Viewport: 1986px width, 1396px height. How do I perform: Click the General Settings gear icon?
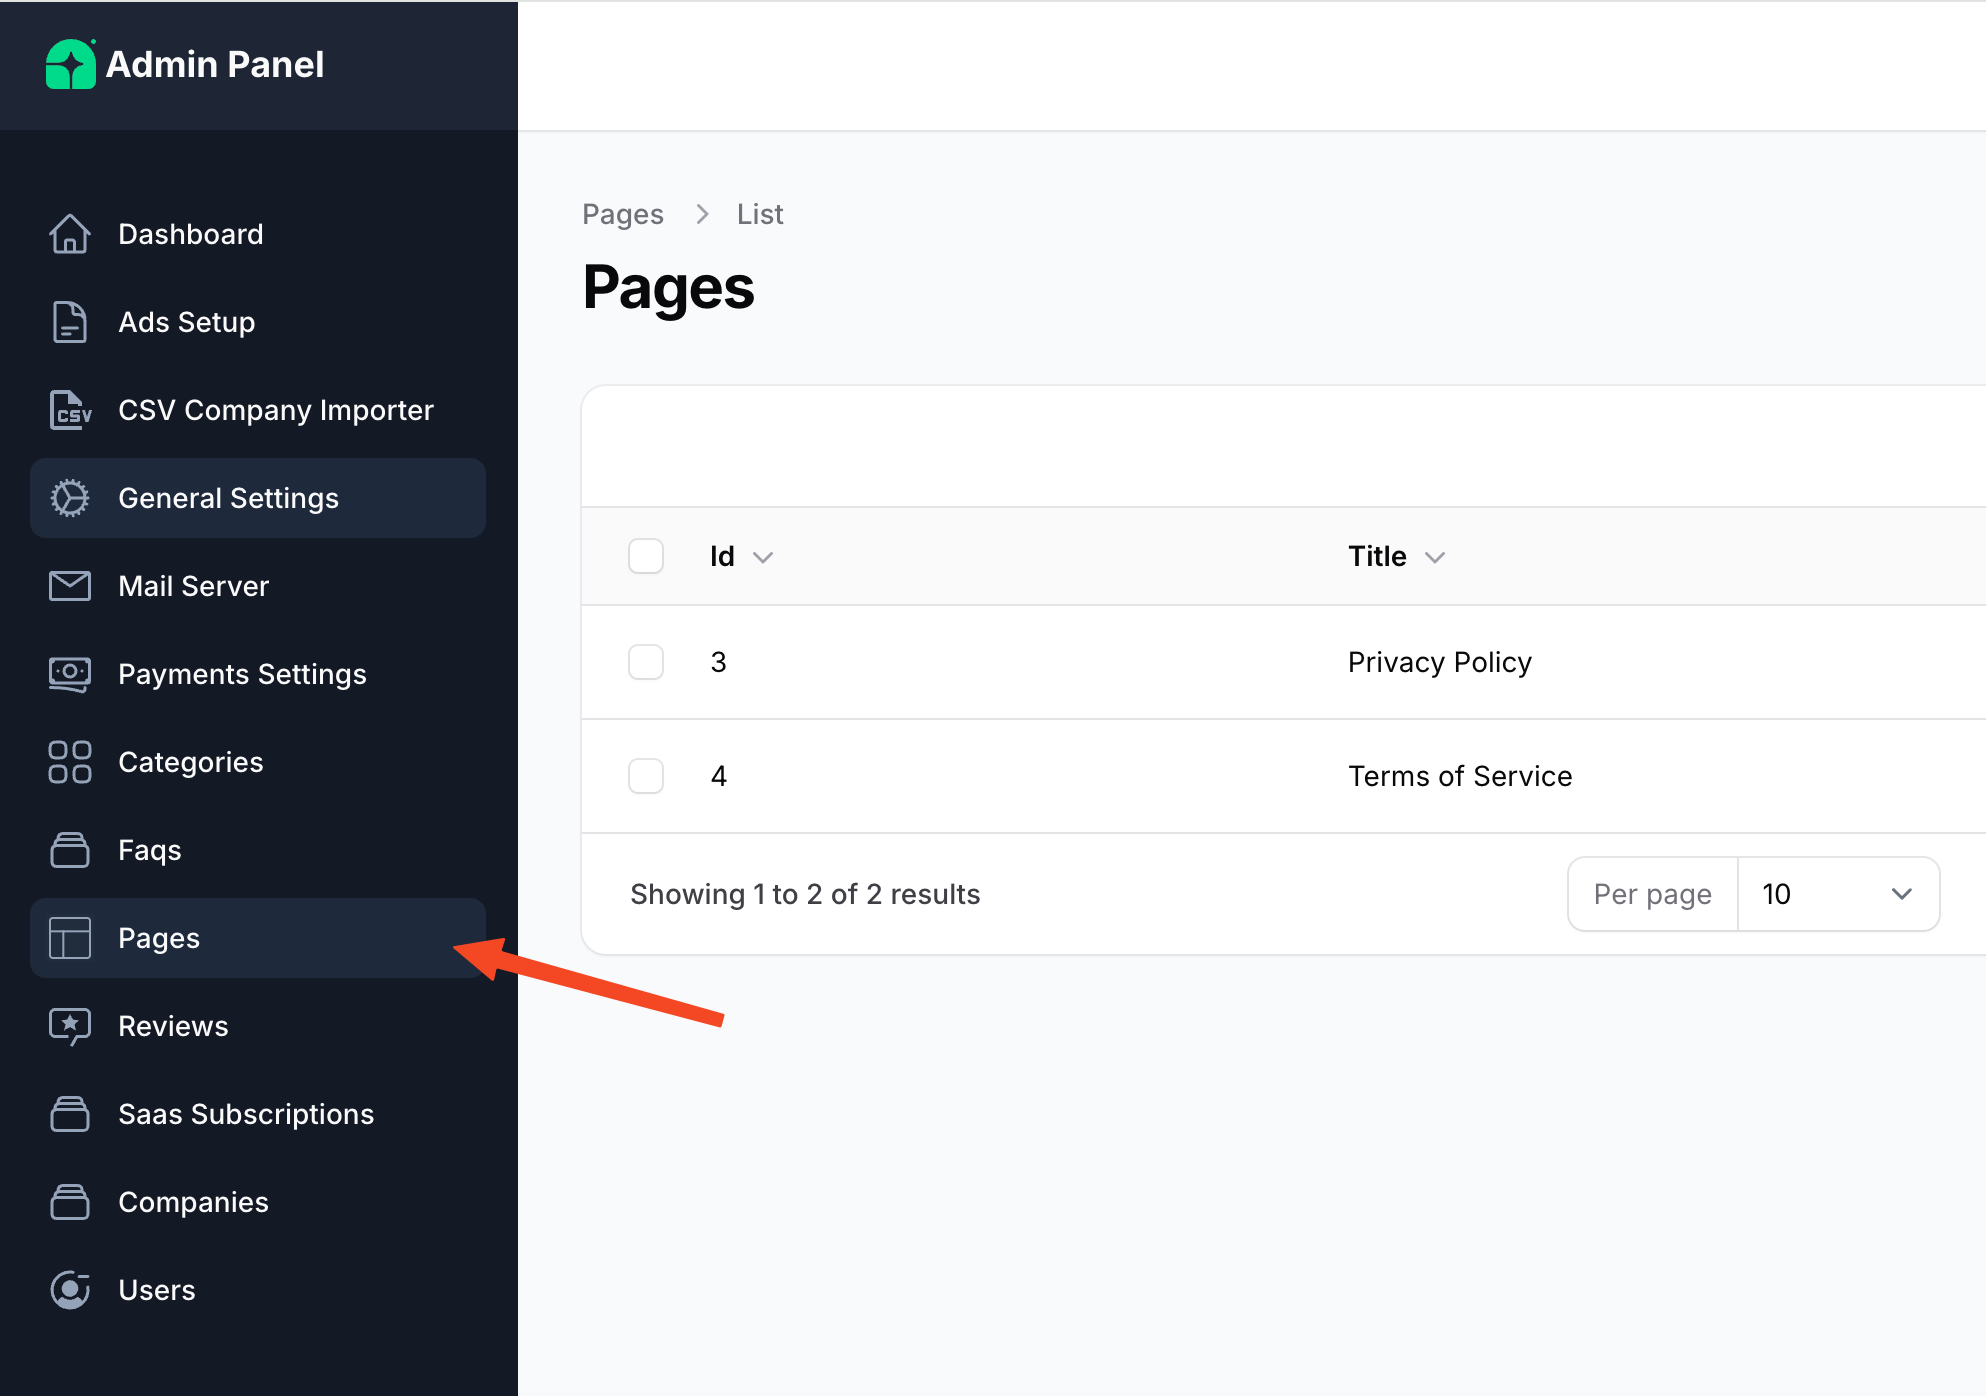click(x=70, y=498)
